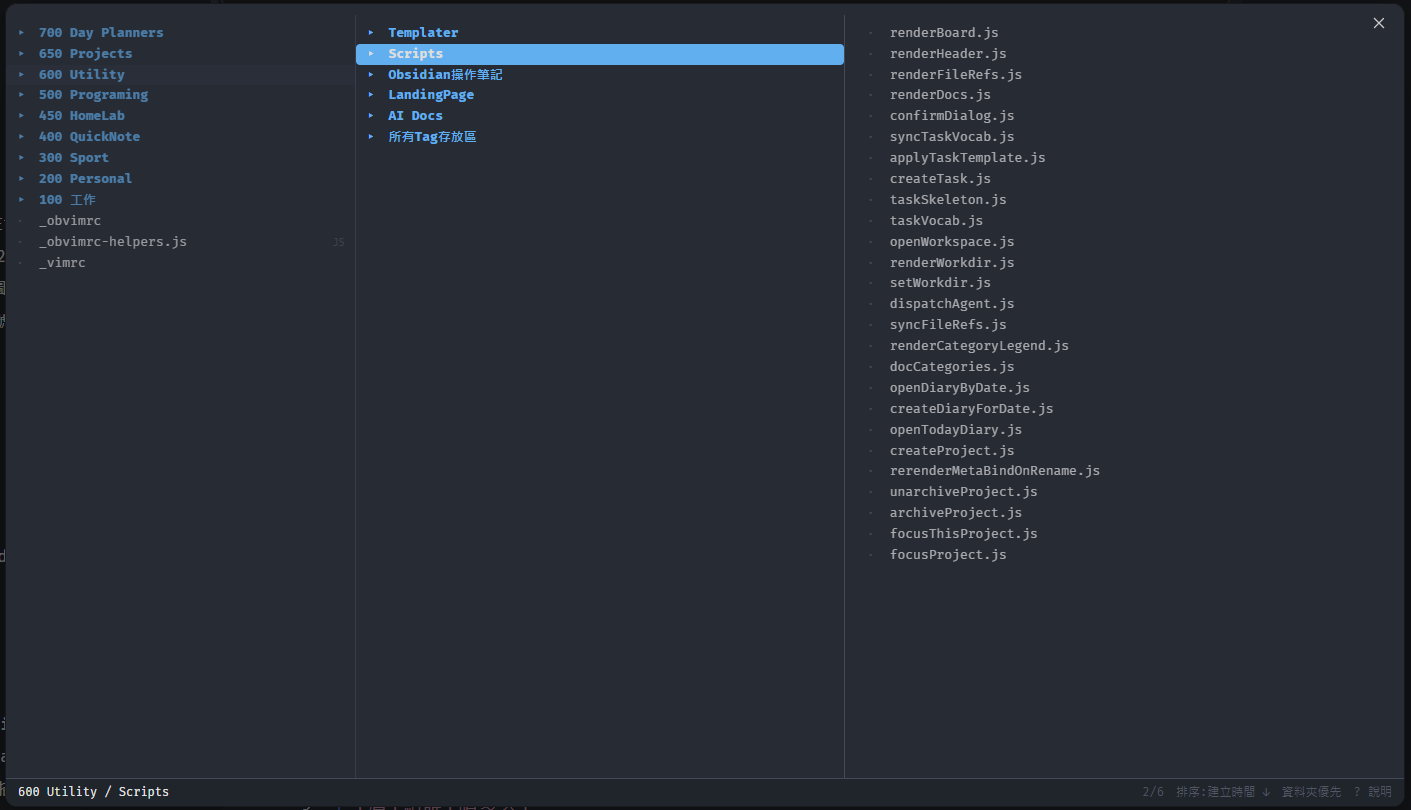Viewport: 1411px width, 810px height.
Task: Toggle 資料夾優先 folders-first option
Action: point(1311,792)
